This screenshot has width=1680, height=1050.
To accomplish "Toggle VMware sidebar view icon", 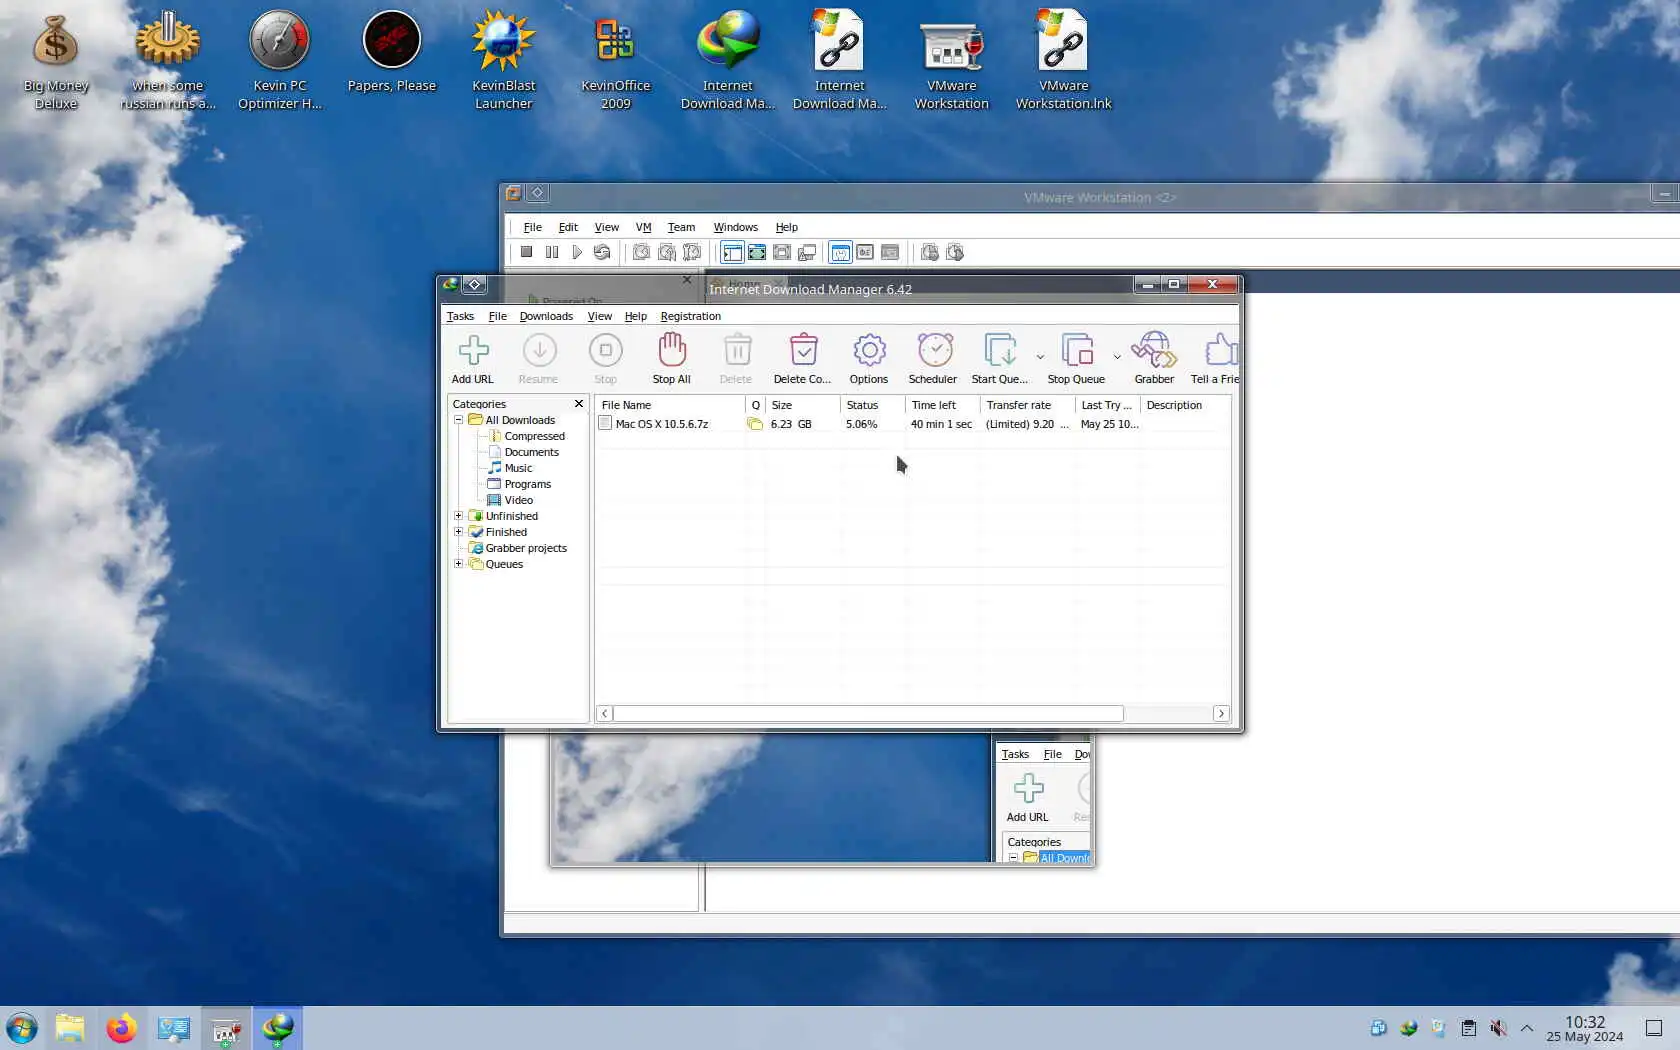I will (x=732, y=252).
